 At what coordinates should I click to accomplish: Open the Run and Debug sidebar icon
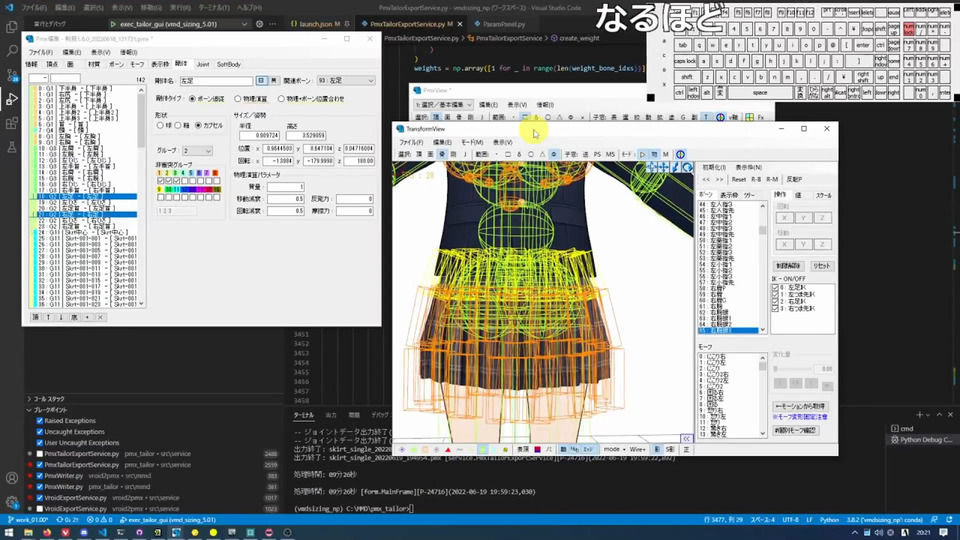point(12,99)
